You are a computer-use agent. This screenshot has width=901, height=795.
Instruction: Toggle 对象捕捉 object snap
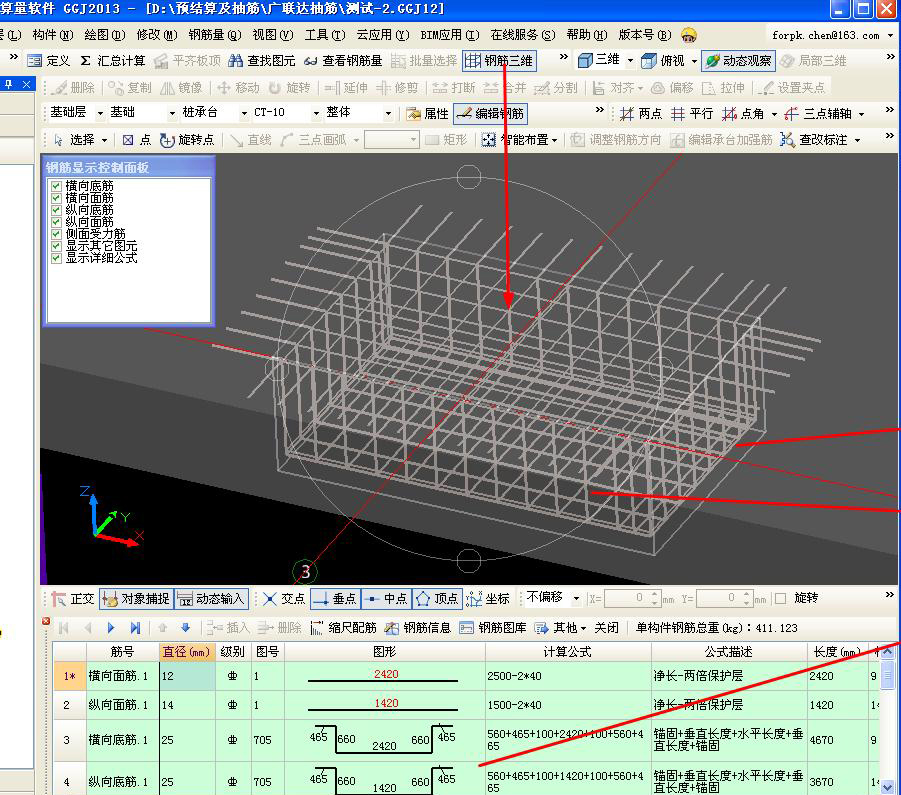(x=136, y=599)
